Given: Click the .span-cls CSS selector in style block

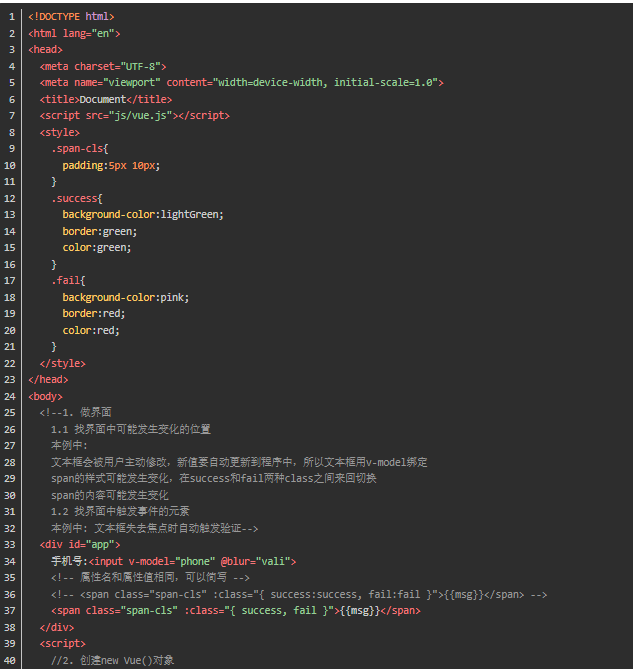Looking at the screenshot, I should point(76,148).
